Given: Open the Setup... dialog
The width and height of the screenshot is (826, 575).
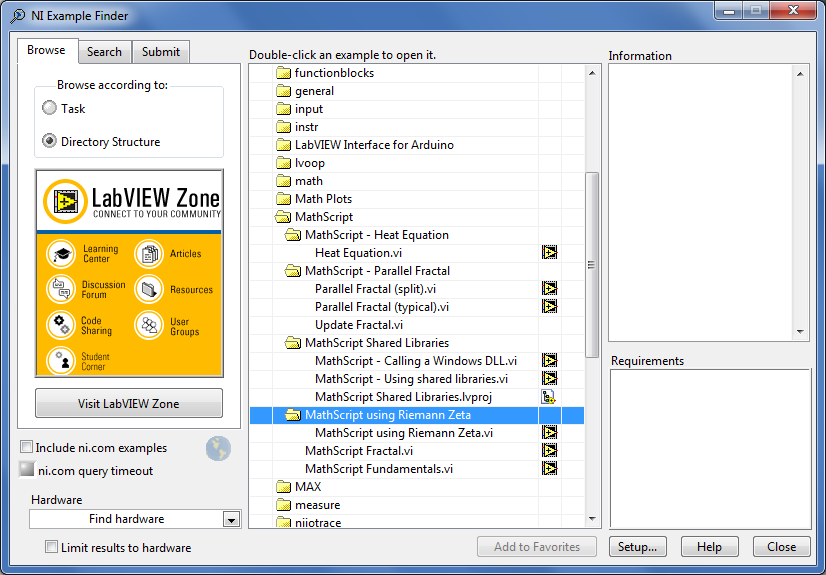Looking at the screenshot, I should (637, 547).
